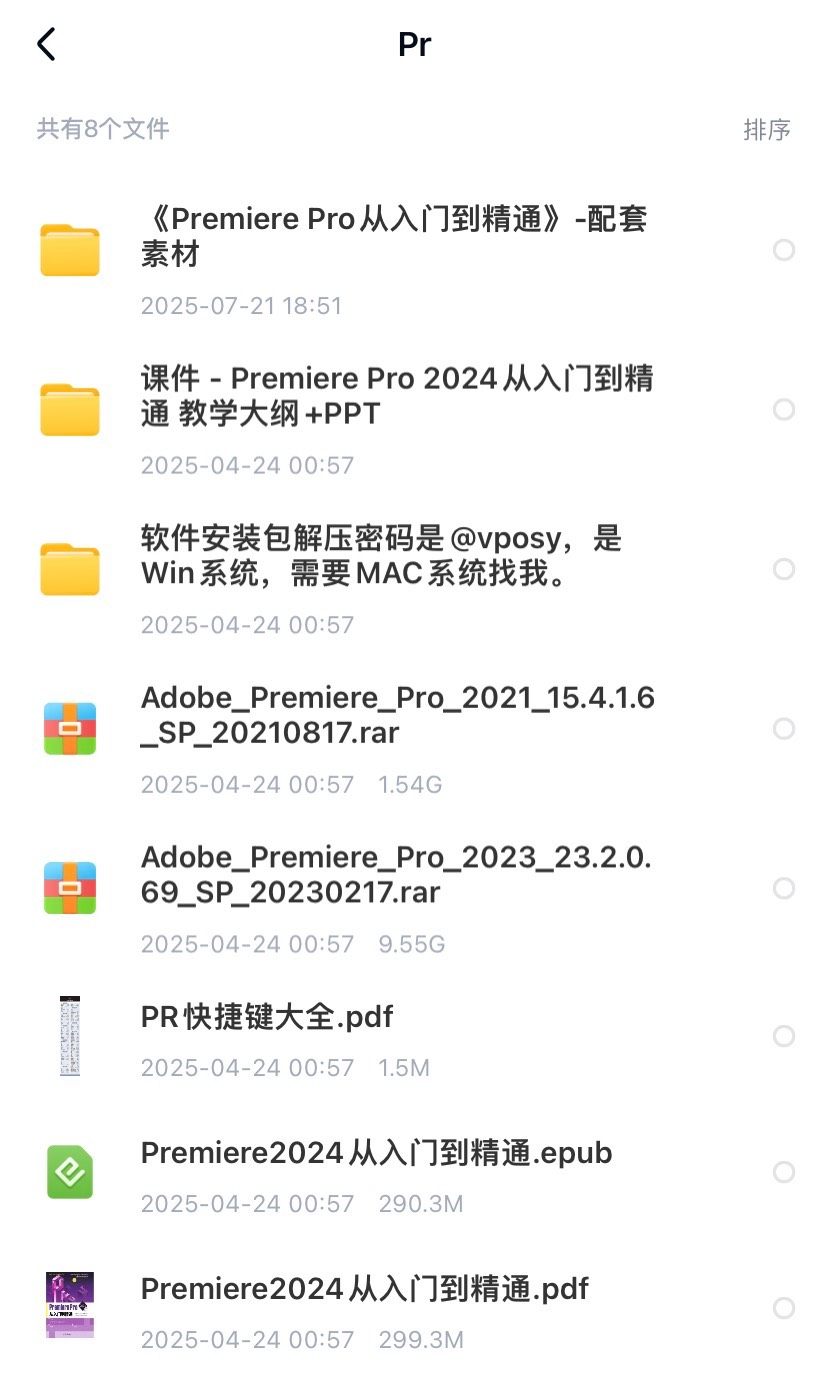Tap the Premiere Pro 2021 rar archive icon

70,728
